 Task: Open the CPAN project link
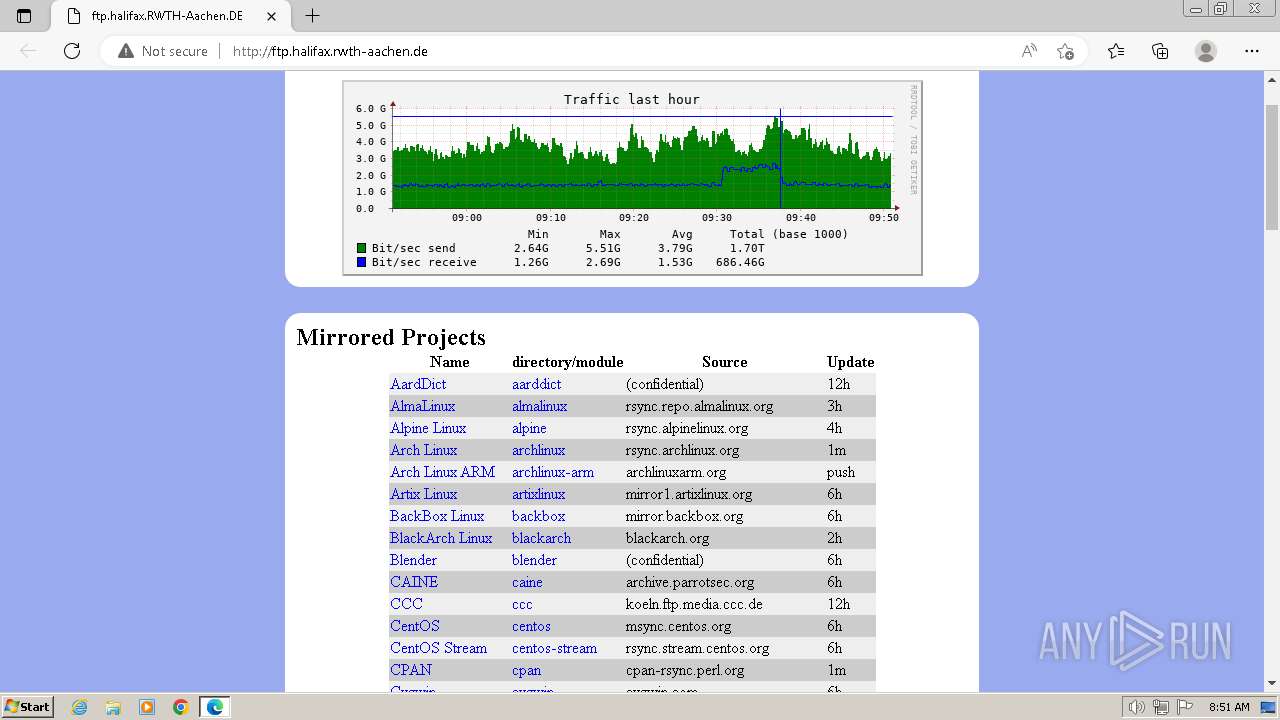411,670
